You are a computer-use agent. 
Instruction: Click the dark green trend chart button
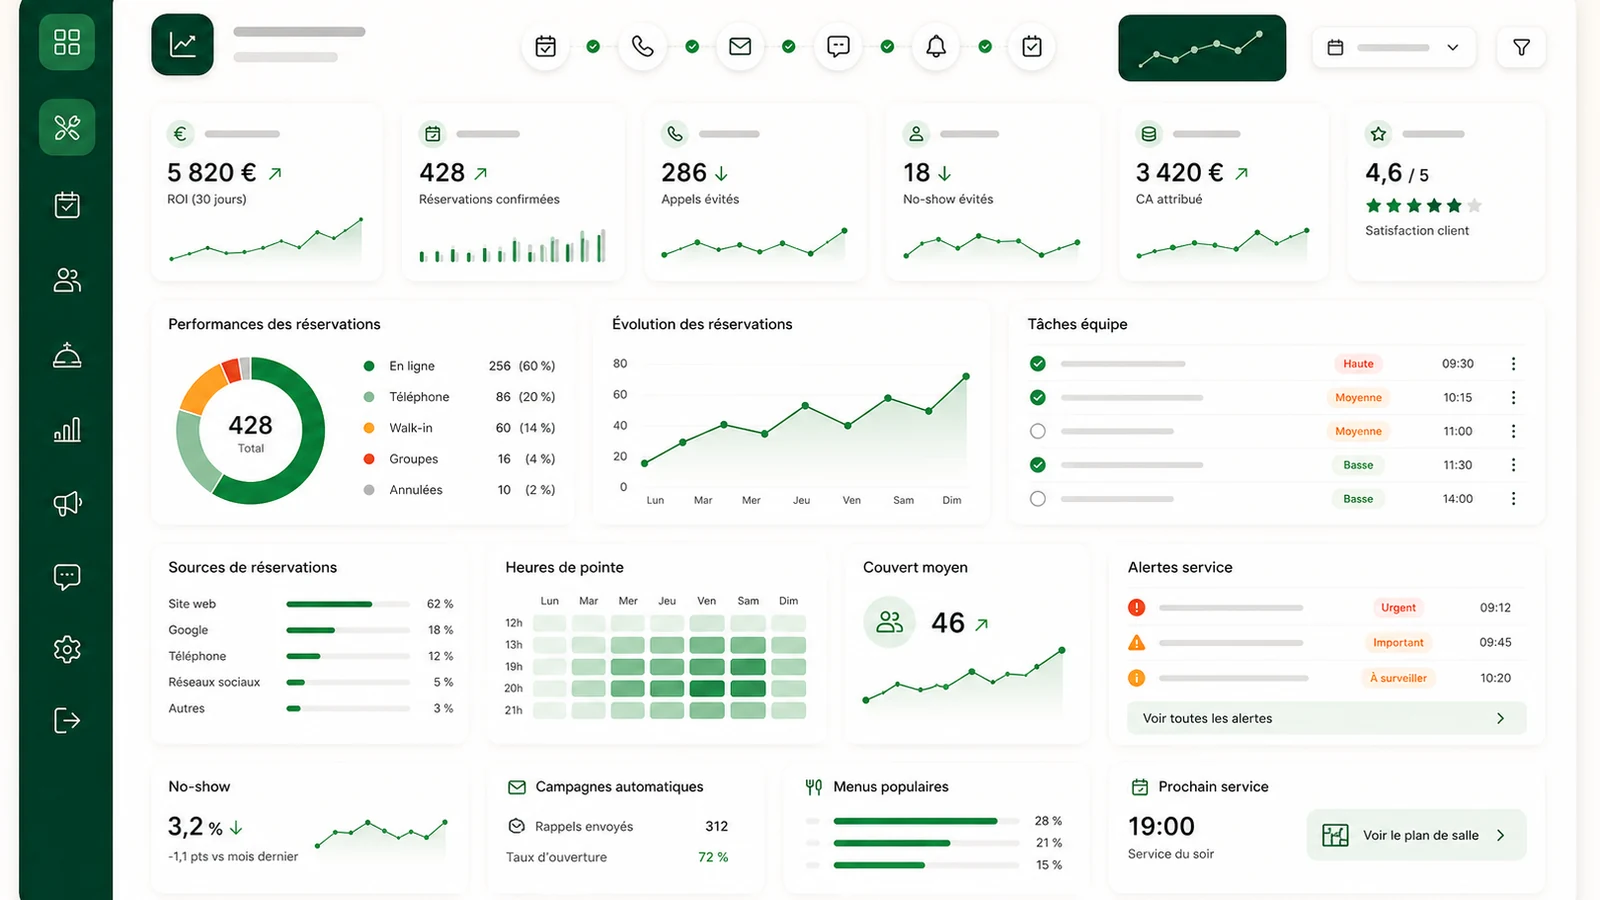click(x=1202, y=48)
